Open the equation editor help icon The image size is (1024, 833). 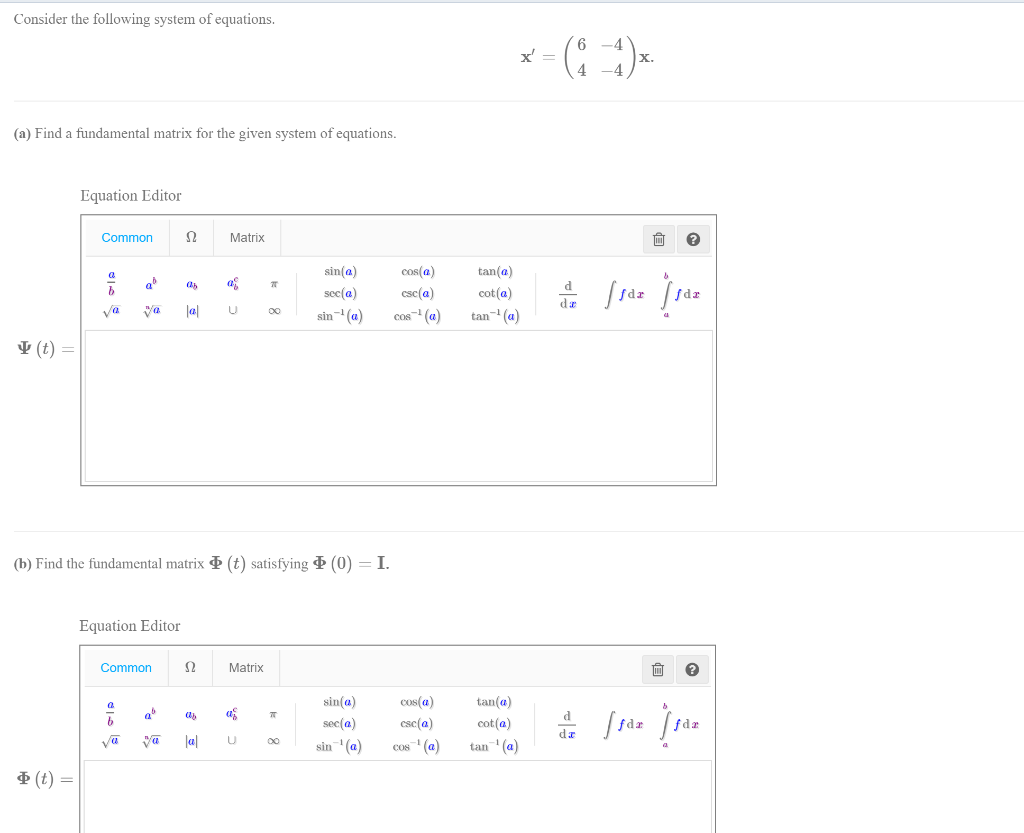coord(693,238)
